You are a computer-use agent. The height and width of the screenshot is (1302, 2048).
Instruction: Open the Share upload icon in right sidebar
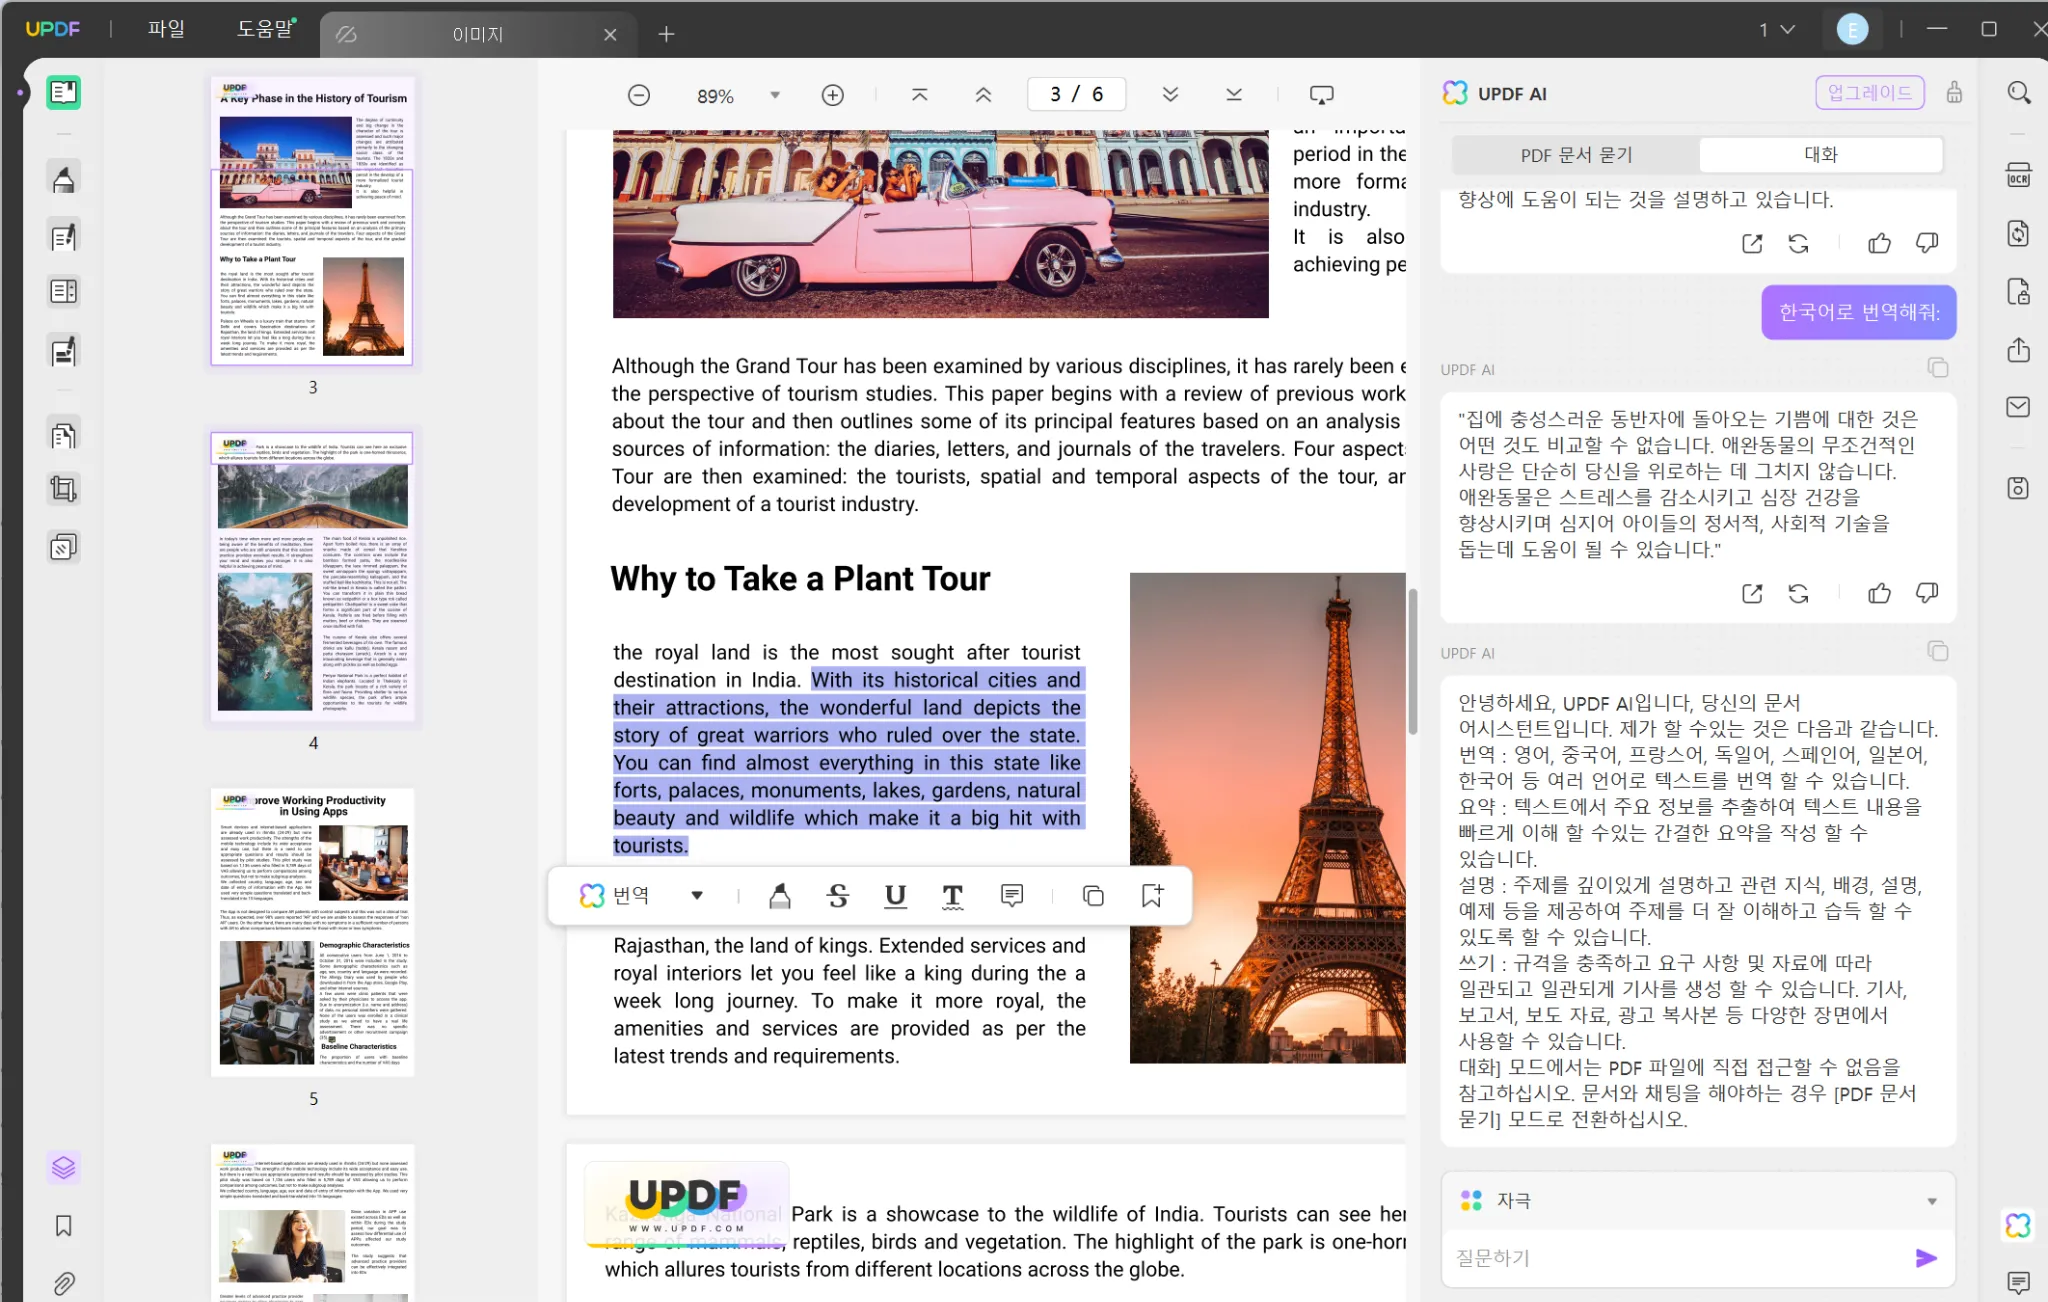click(x=2019, y=350)
